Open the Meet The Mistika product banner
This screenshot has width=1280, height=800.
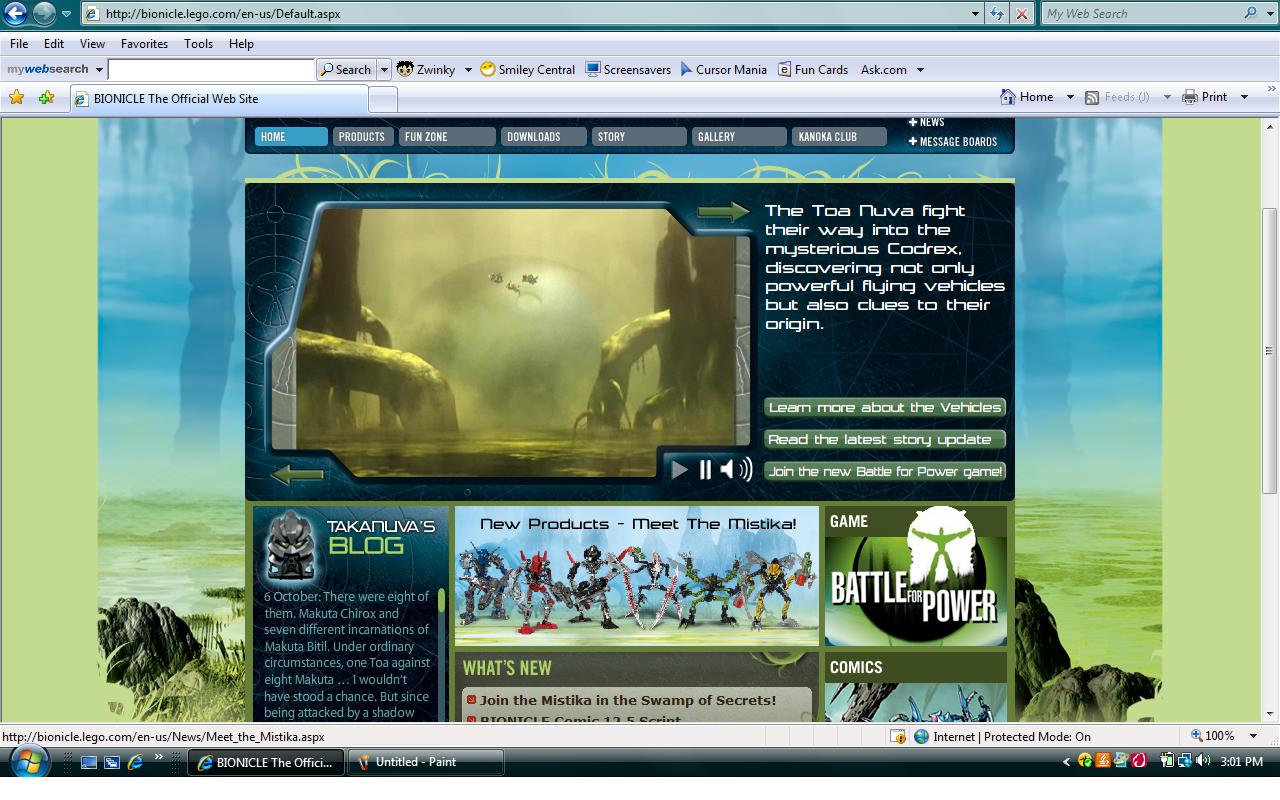637,576
